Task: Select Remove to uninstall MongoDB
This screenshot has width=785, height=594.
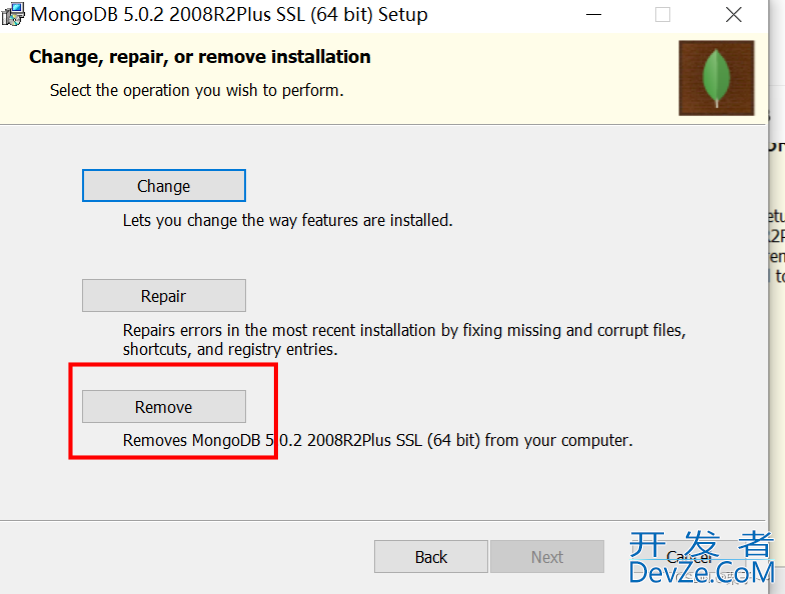Action: tap(164, 407)
